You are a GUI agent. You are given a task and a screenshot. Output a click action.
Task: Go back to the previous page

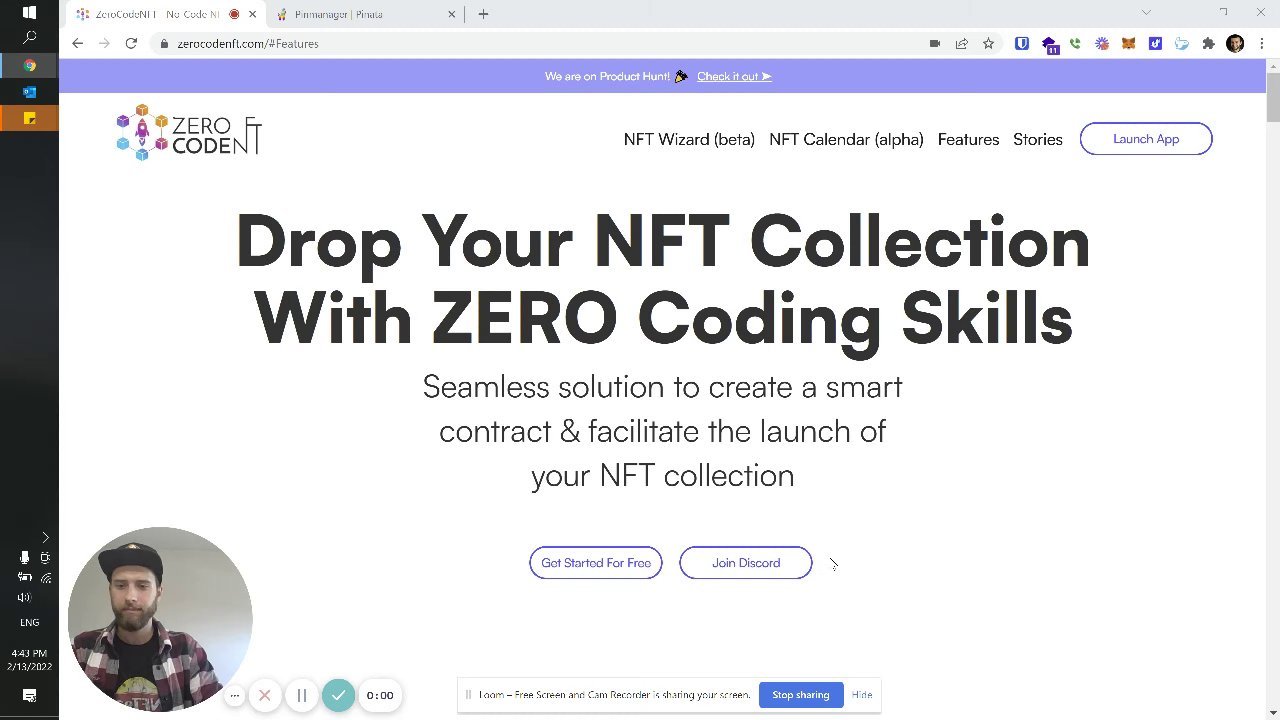tap(77, 43)
